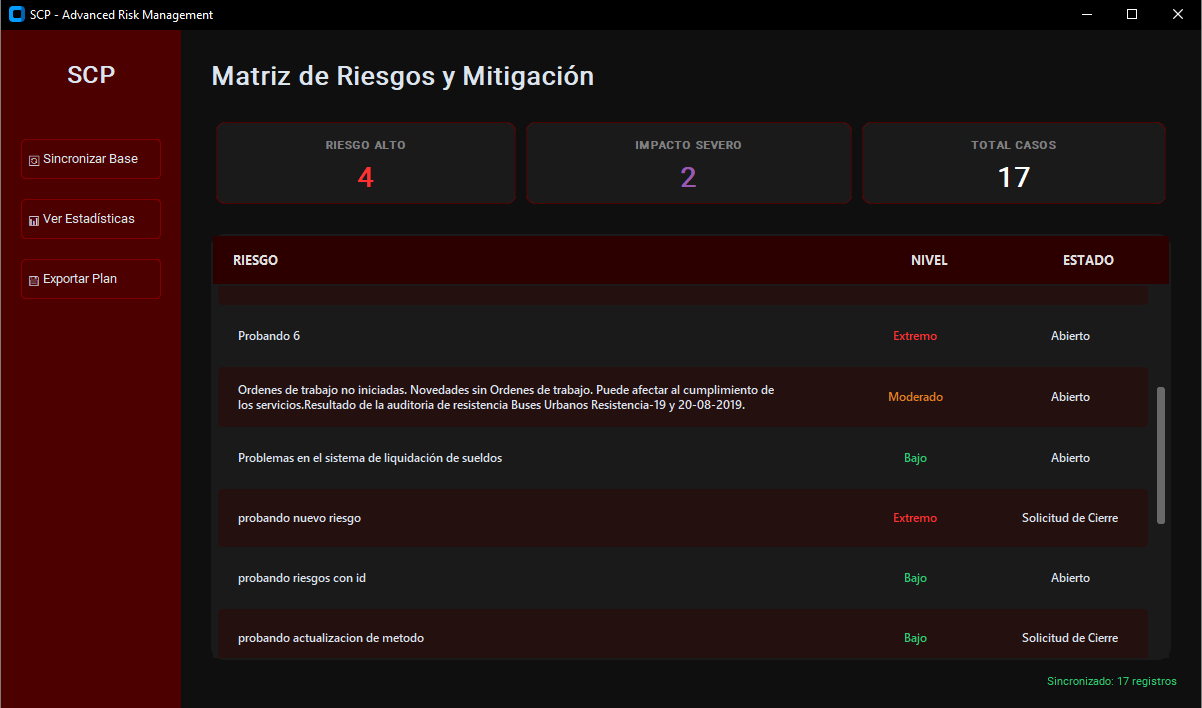
Task: Select the Total Casos summary card
Action: 1013,164
